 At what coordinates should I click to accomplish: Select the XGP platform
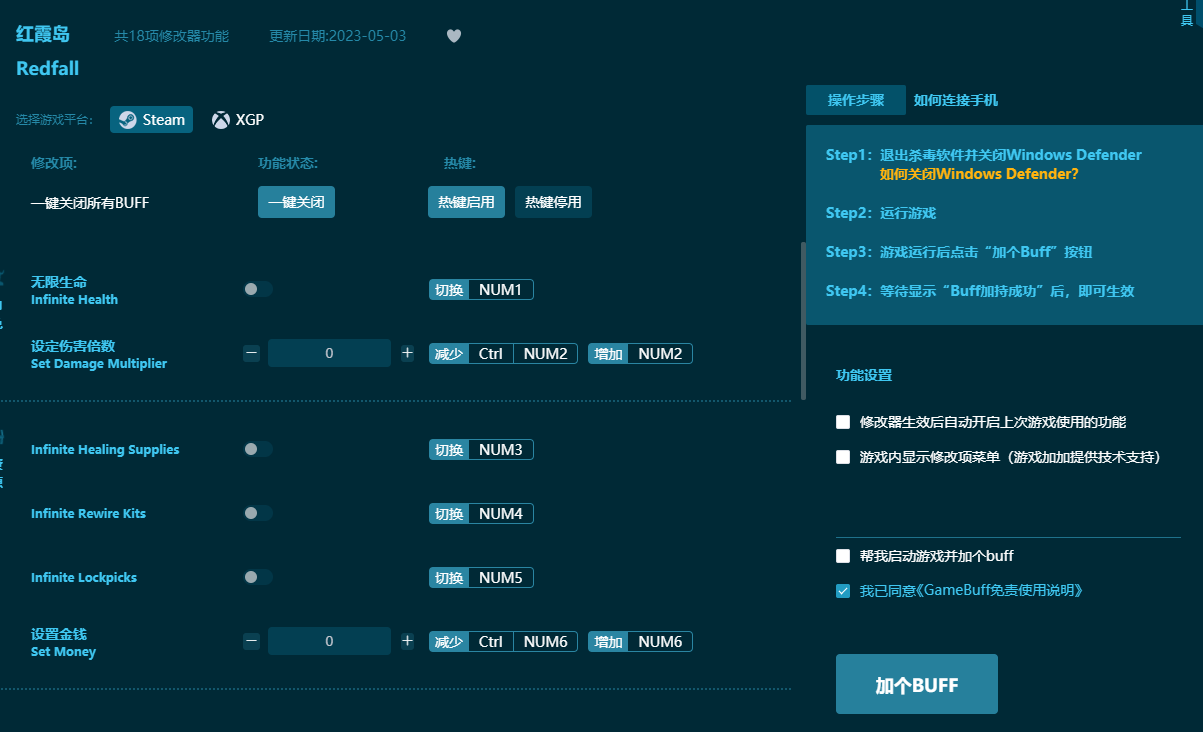[x=238, y=120]
